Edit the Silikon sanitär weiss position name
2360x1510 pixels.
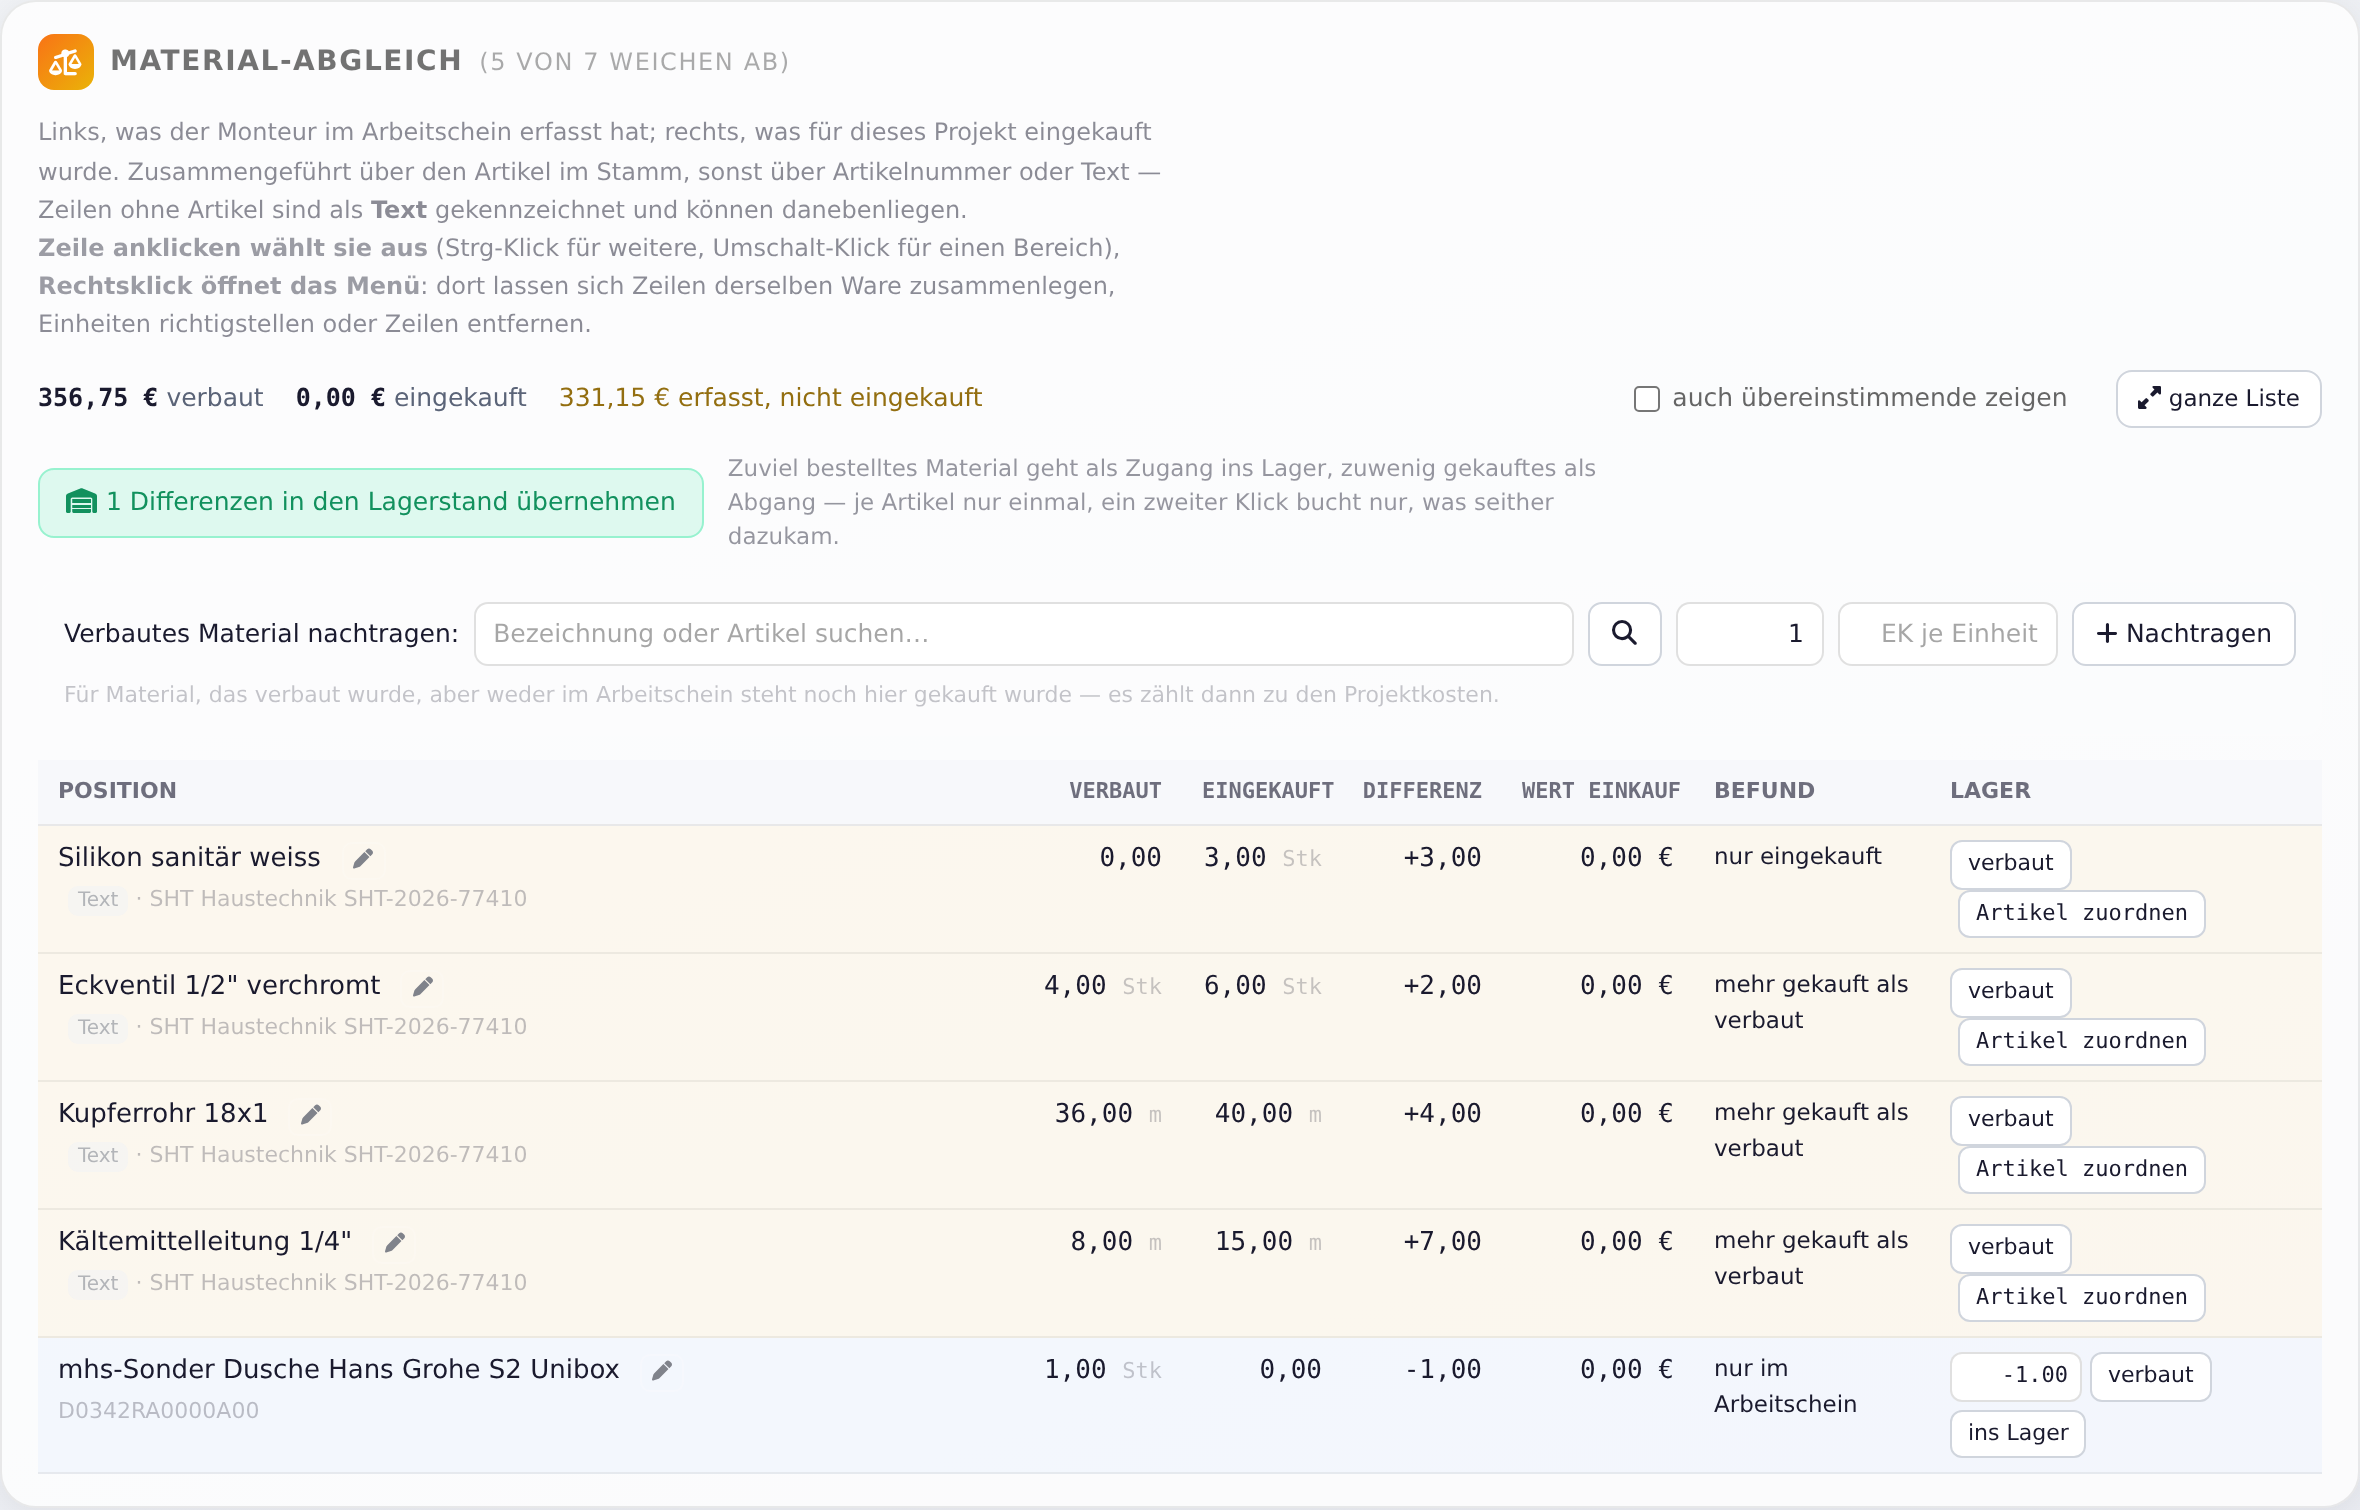(363, 858)
